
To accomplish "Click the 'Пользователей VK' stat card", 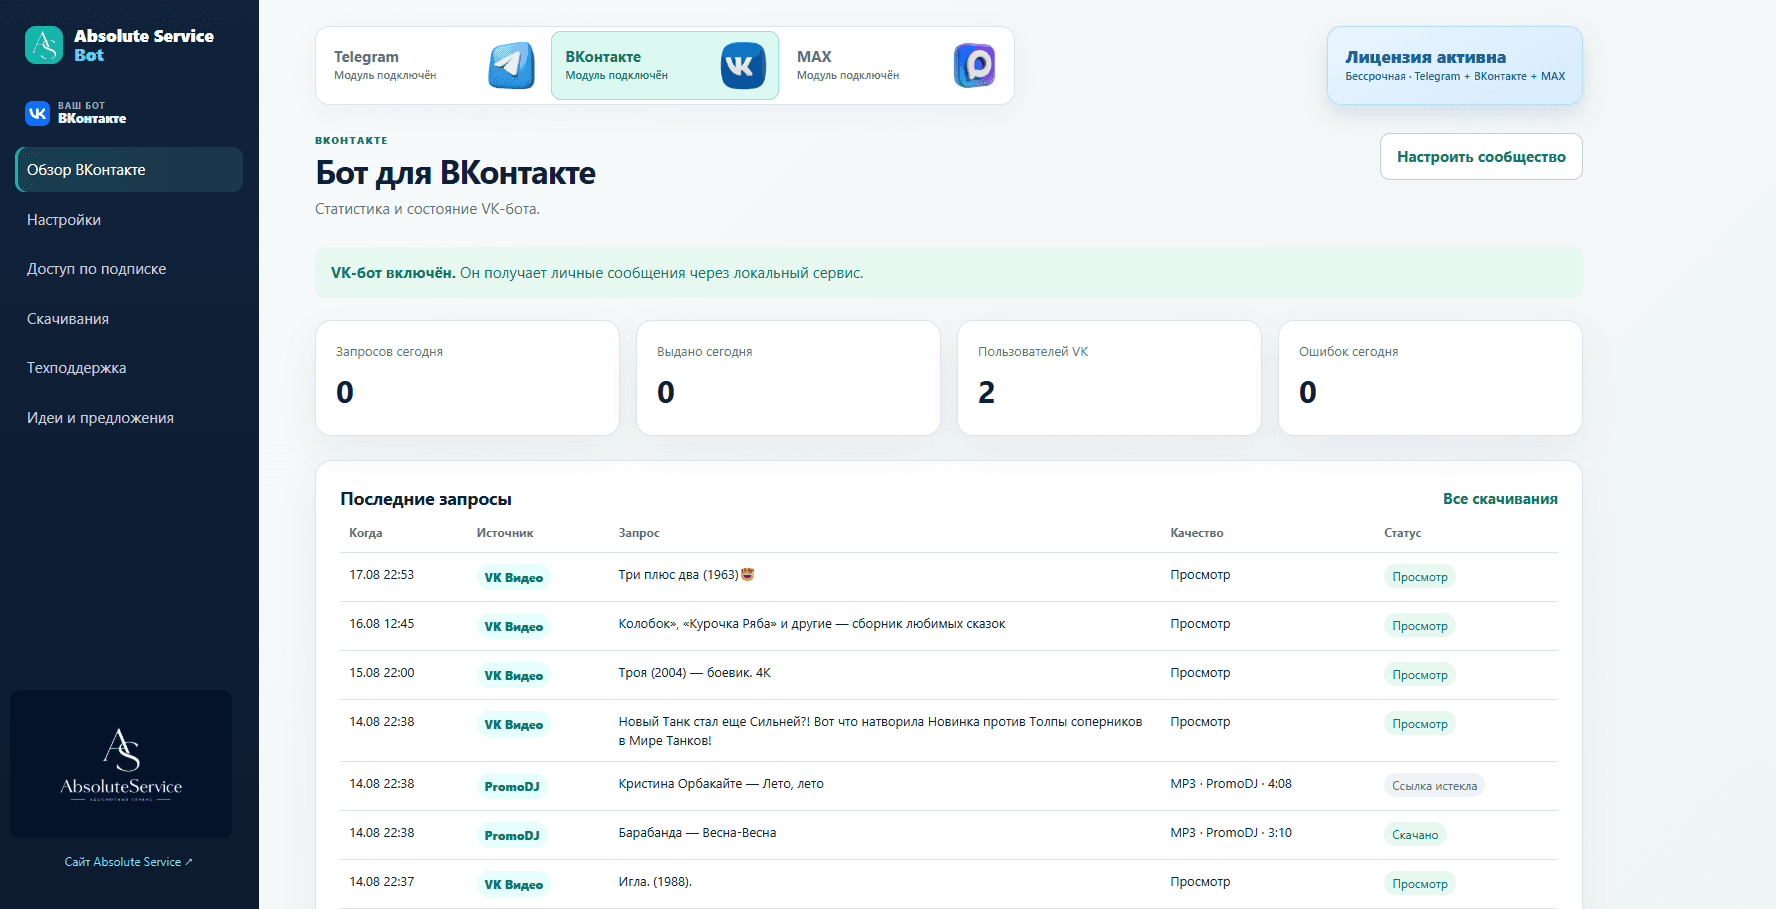I will tap(1109, 378).
